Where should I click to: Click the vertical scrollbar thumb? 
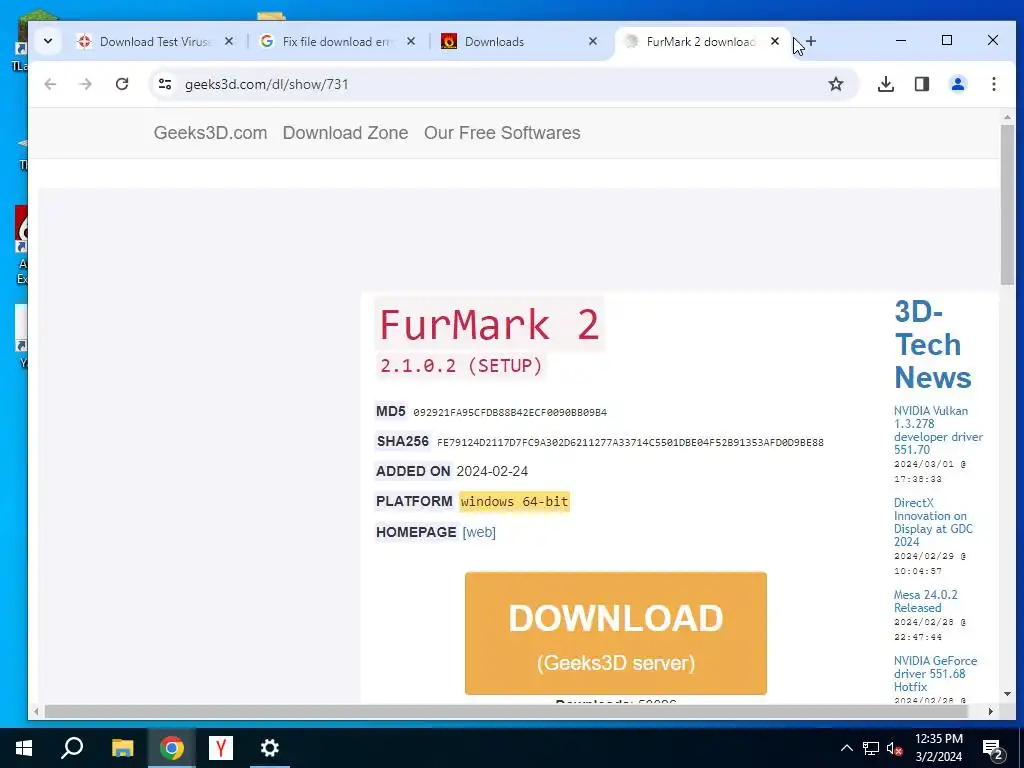(1007, 204)
